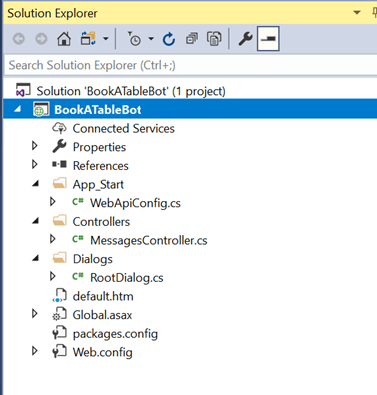
Task: Collapse the Dialogs folder
Action: point(35,258)
